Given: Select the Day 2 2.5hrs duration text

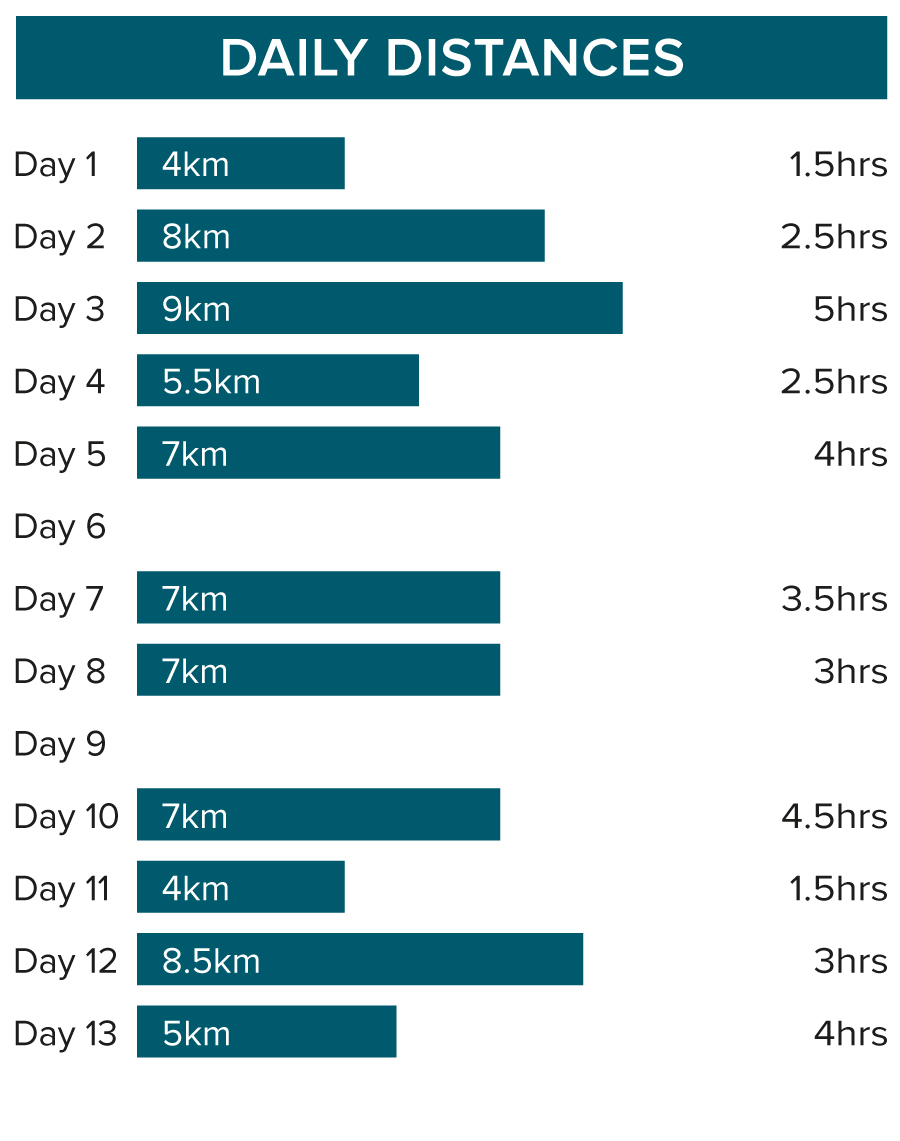Looking at the screenshot, I should click(834, 237).
